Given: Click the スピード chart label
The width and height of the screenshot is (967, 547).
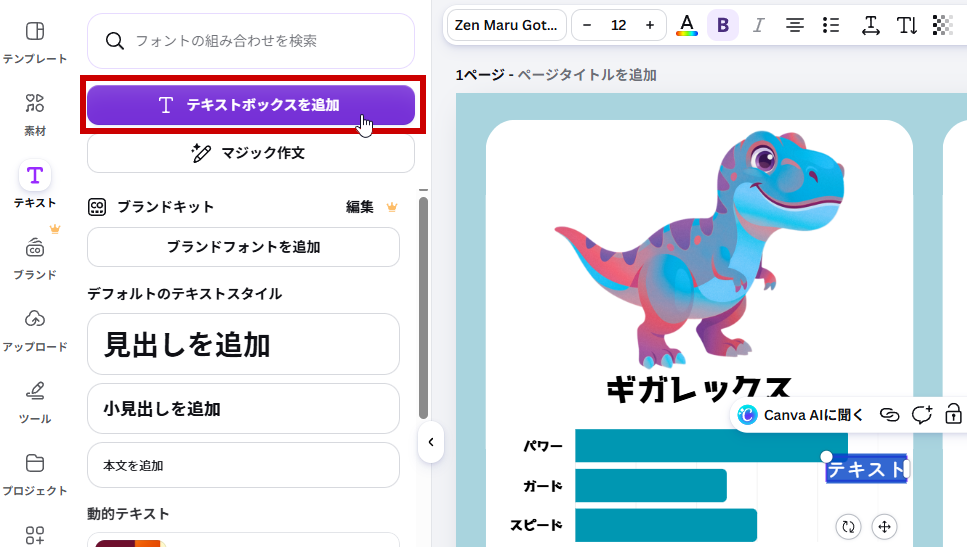Looking at the screenshot, I should [536, 525].
